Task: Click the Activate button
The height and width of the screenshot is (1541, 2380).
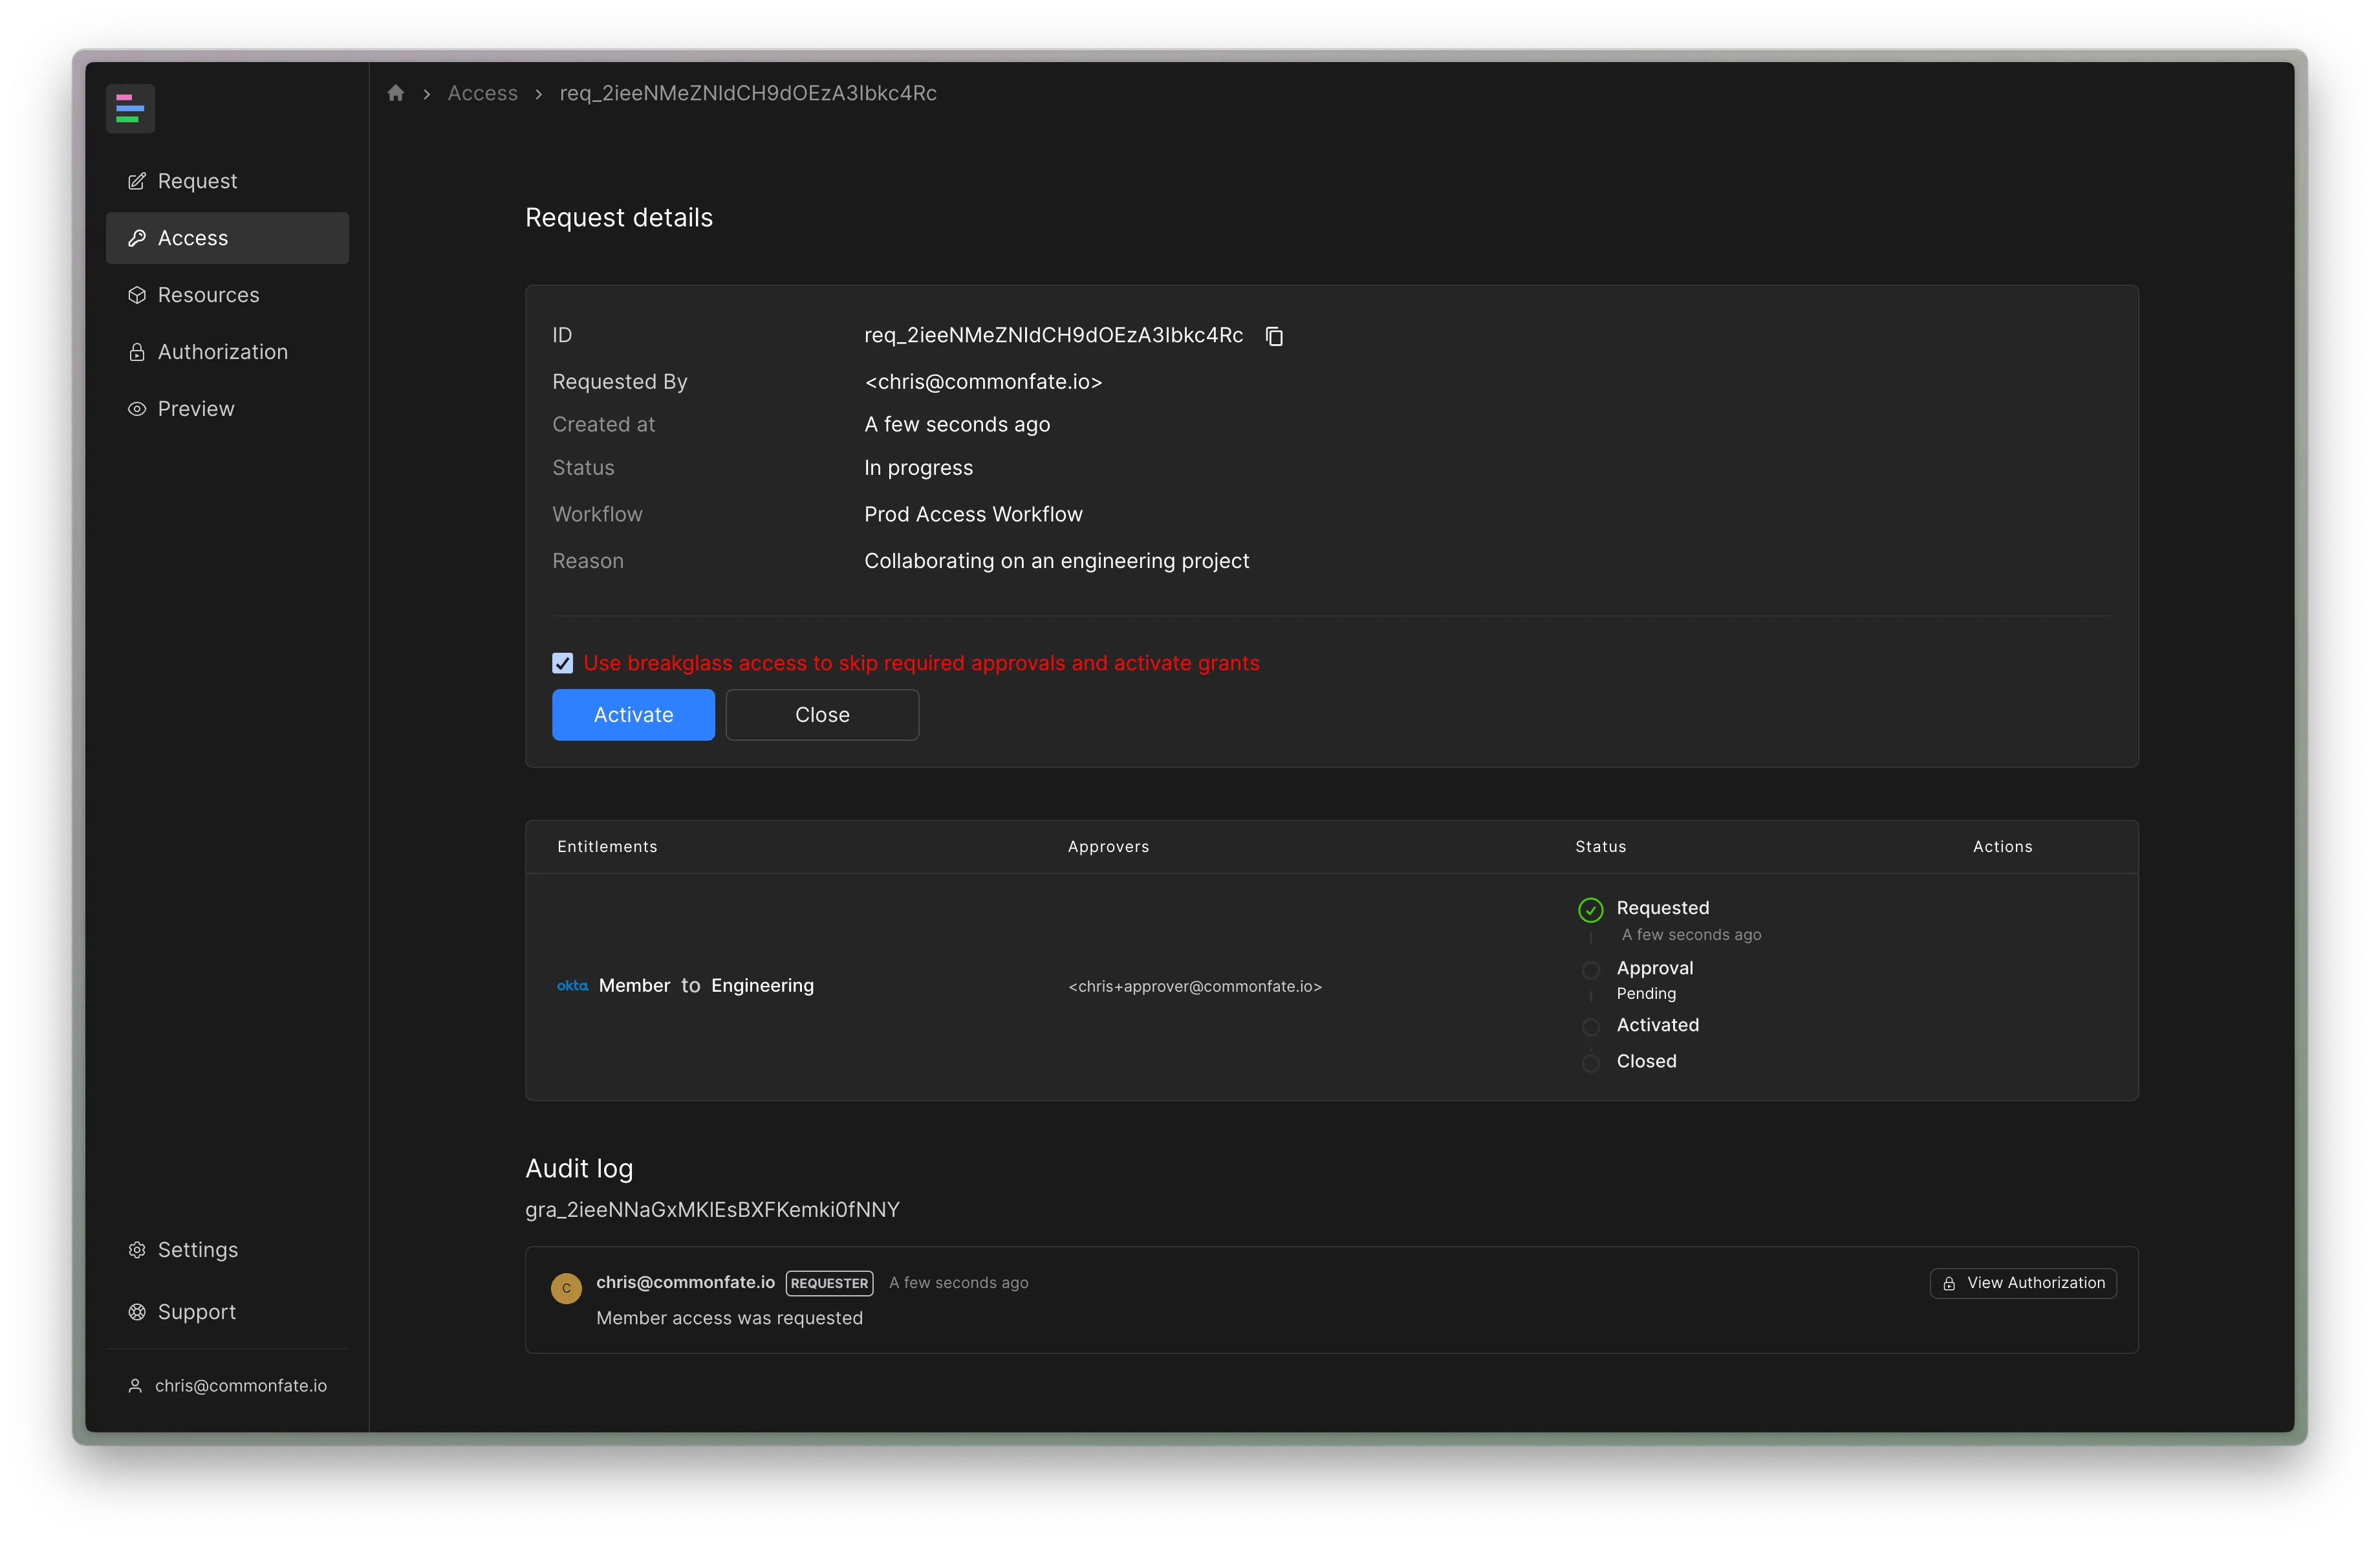Action: [x=633, y=713]
